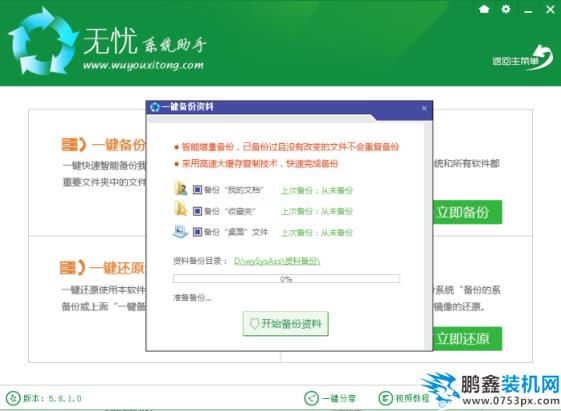Click the My Documents 上次备份:从未备份 text
Viewport: 561px width, 411px height.
317,190
